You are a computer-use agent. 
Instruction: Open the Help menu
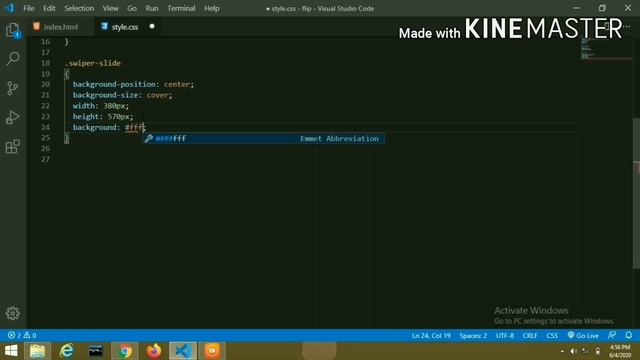coord(211,8)
